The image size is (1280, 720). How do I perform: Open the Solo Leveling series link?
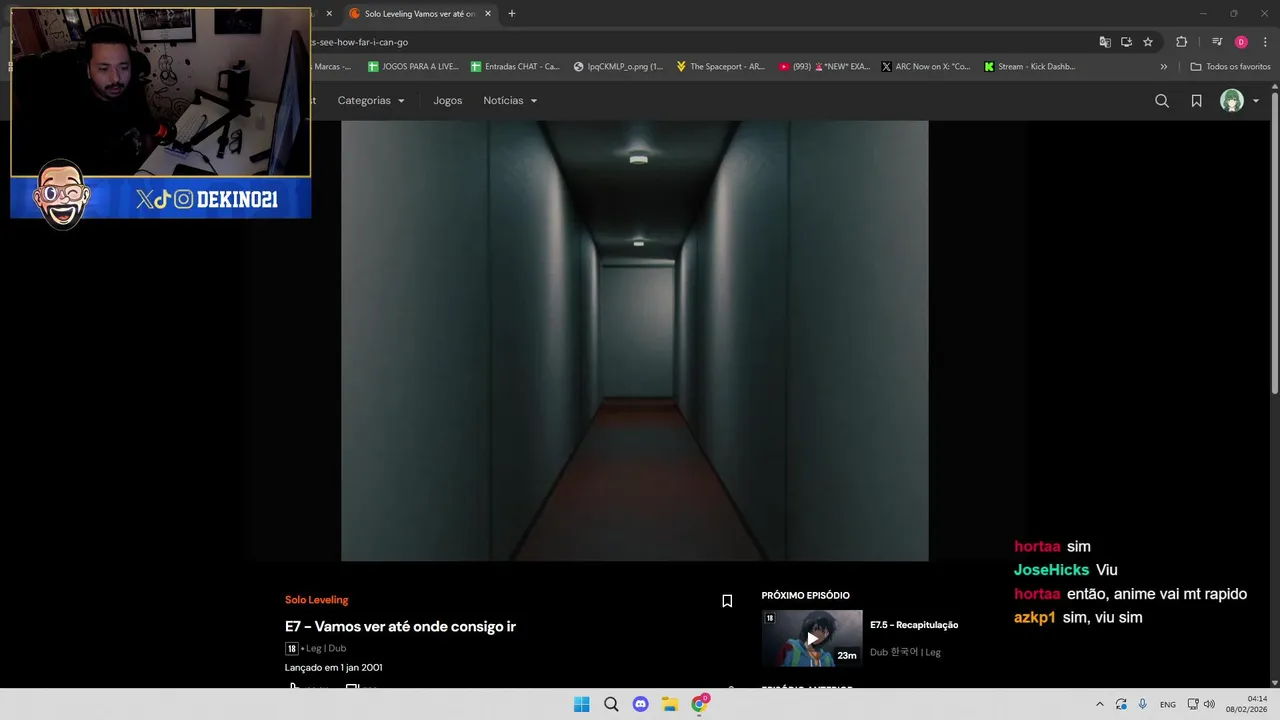316,600
